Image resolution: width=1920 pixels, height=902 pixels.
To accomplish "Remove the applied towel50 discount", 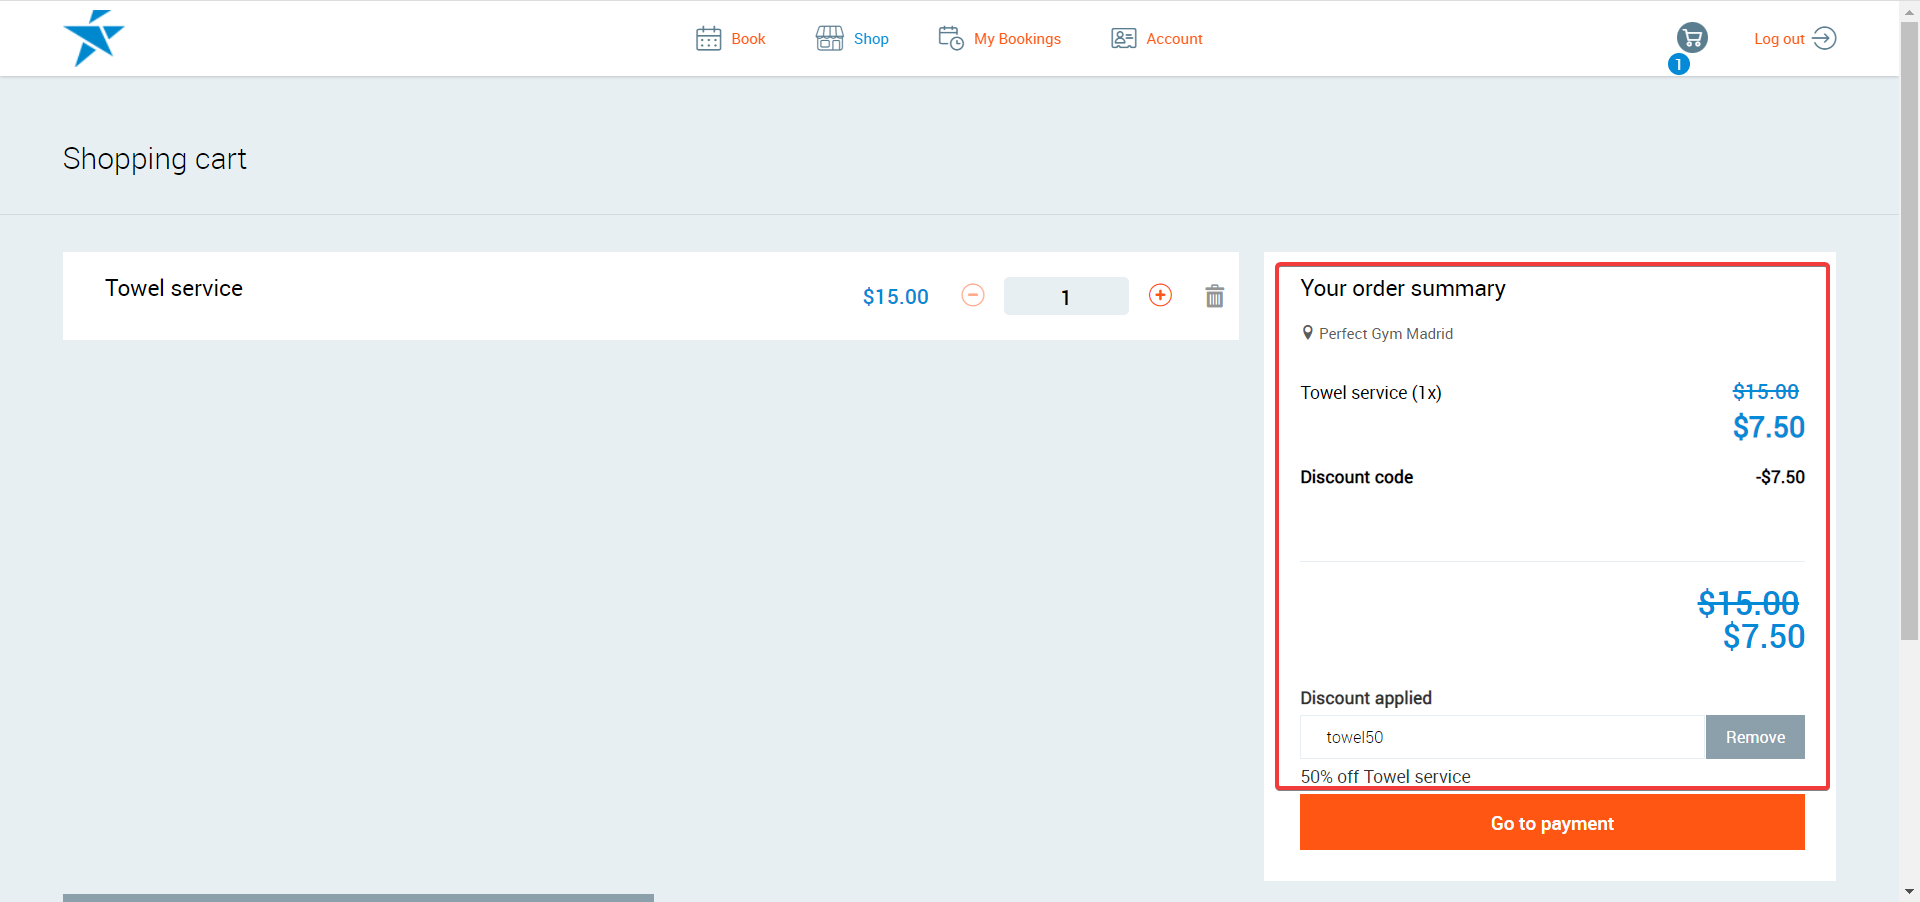I will coord(1754,737).
